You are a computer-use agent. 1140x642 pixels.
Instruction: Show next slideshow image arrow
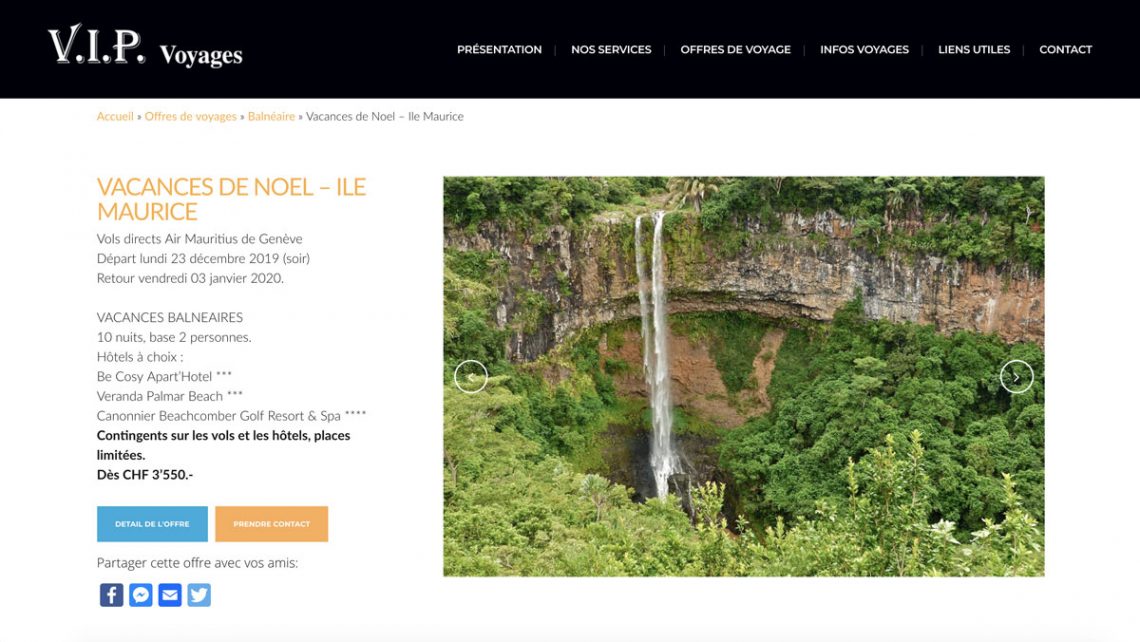point(1016,377)
